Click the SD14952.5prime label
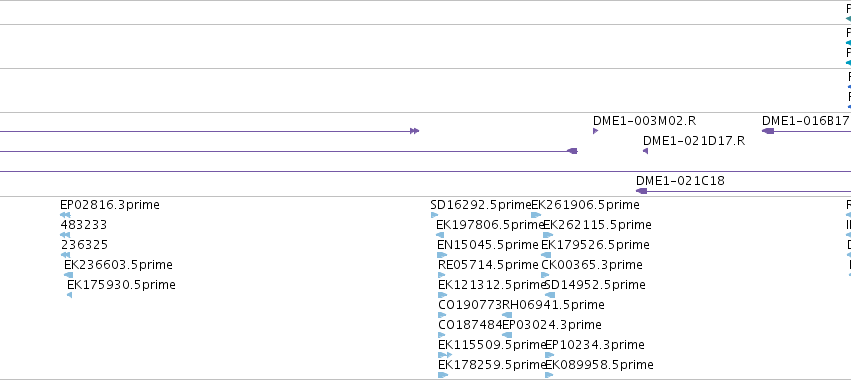 595,285
